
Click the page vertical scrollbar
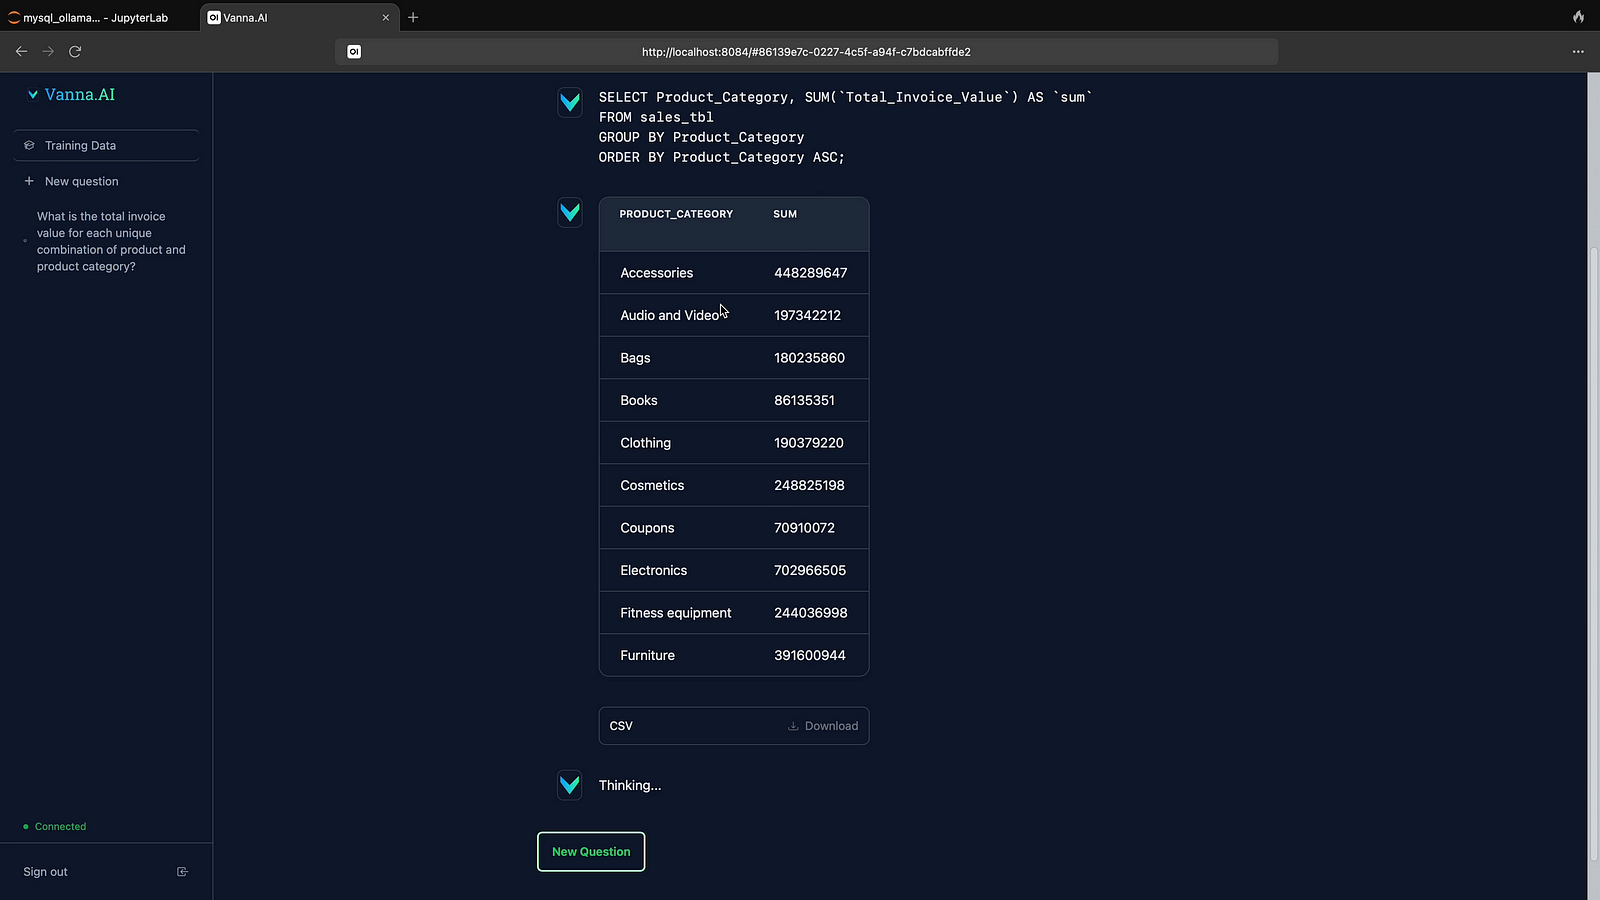(x=1593, y=500)
